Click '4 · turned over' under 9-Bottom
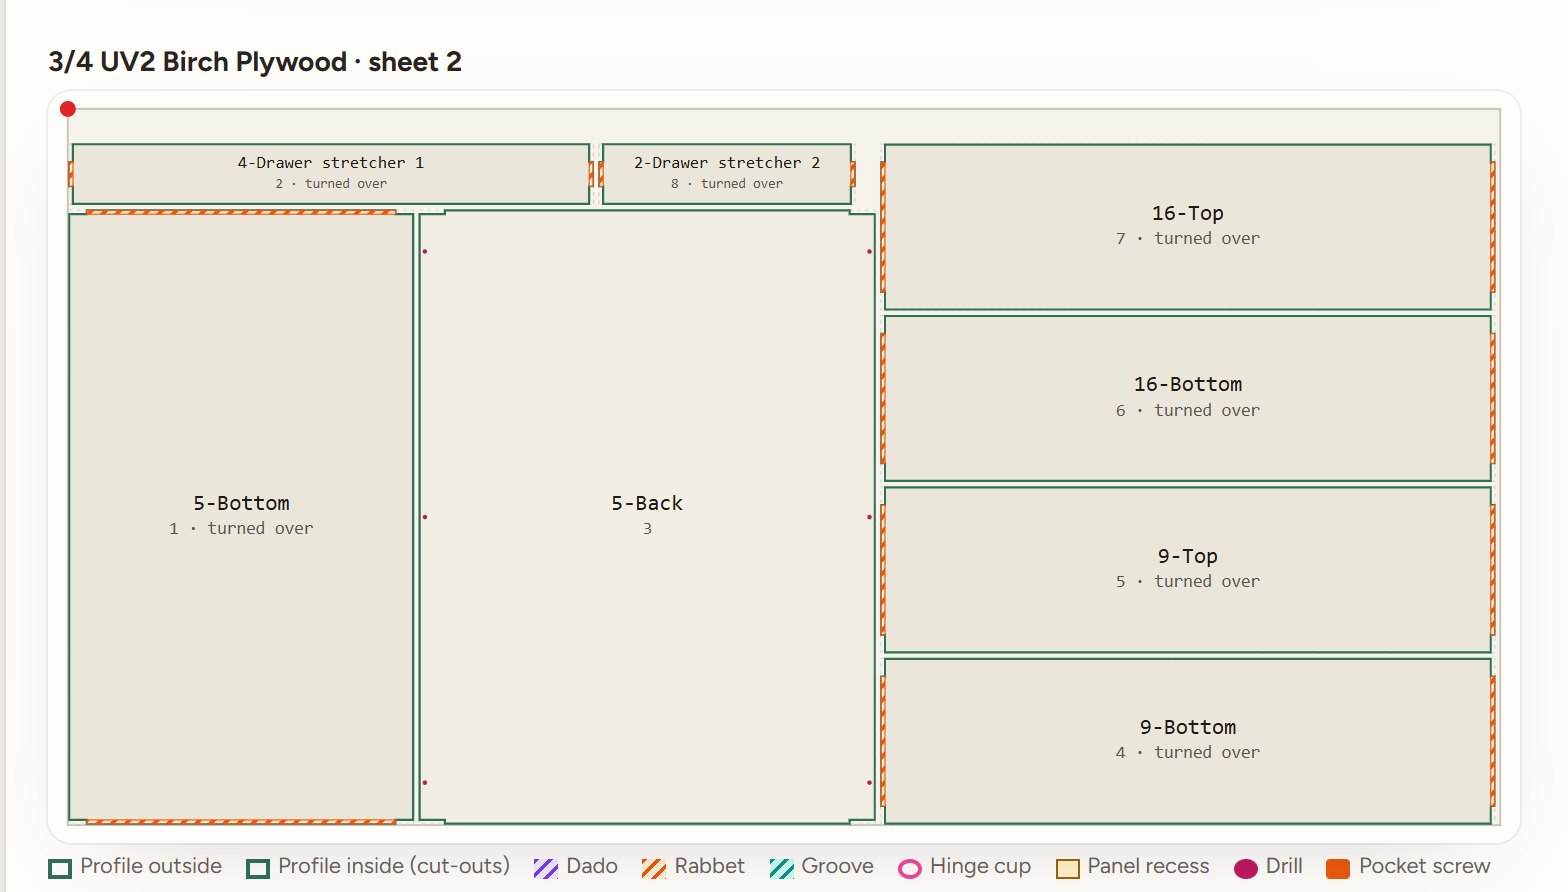 tap(1188, 752)
